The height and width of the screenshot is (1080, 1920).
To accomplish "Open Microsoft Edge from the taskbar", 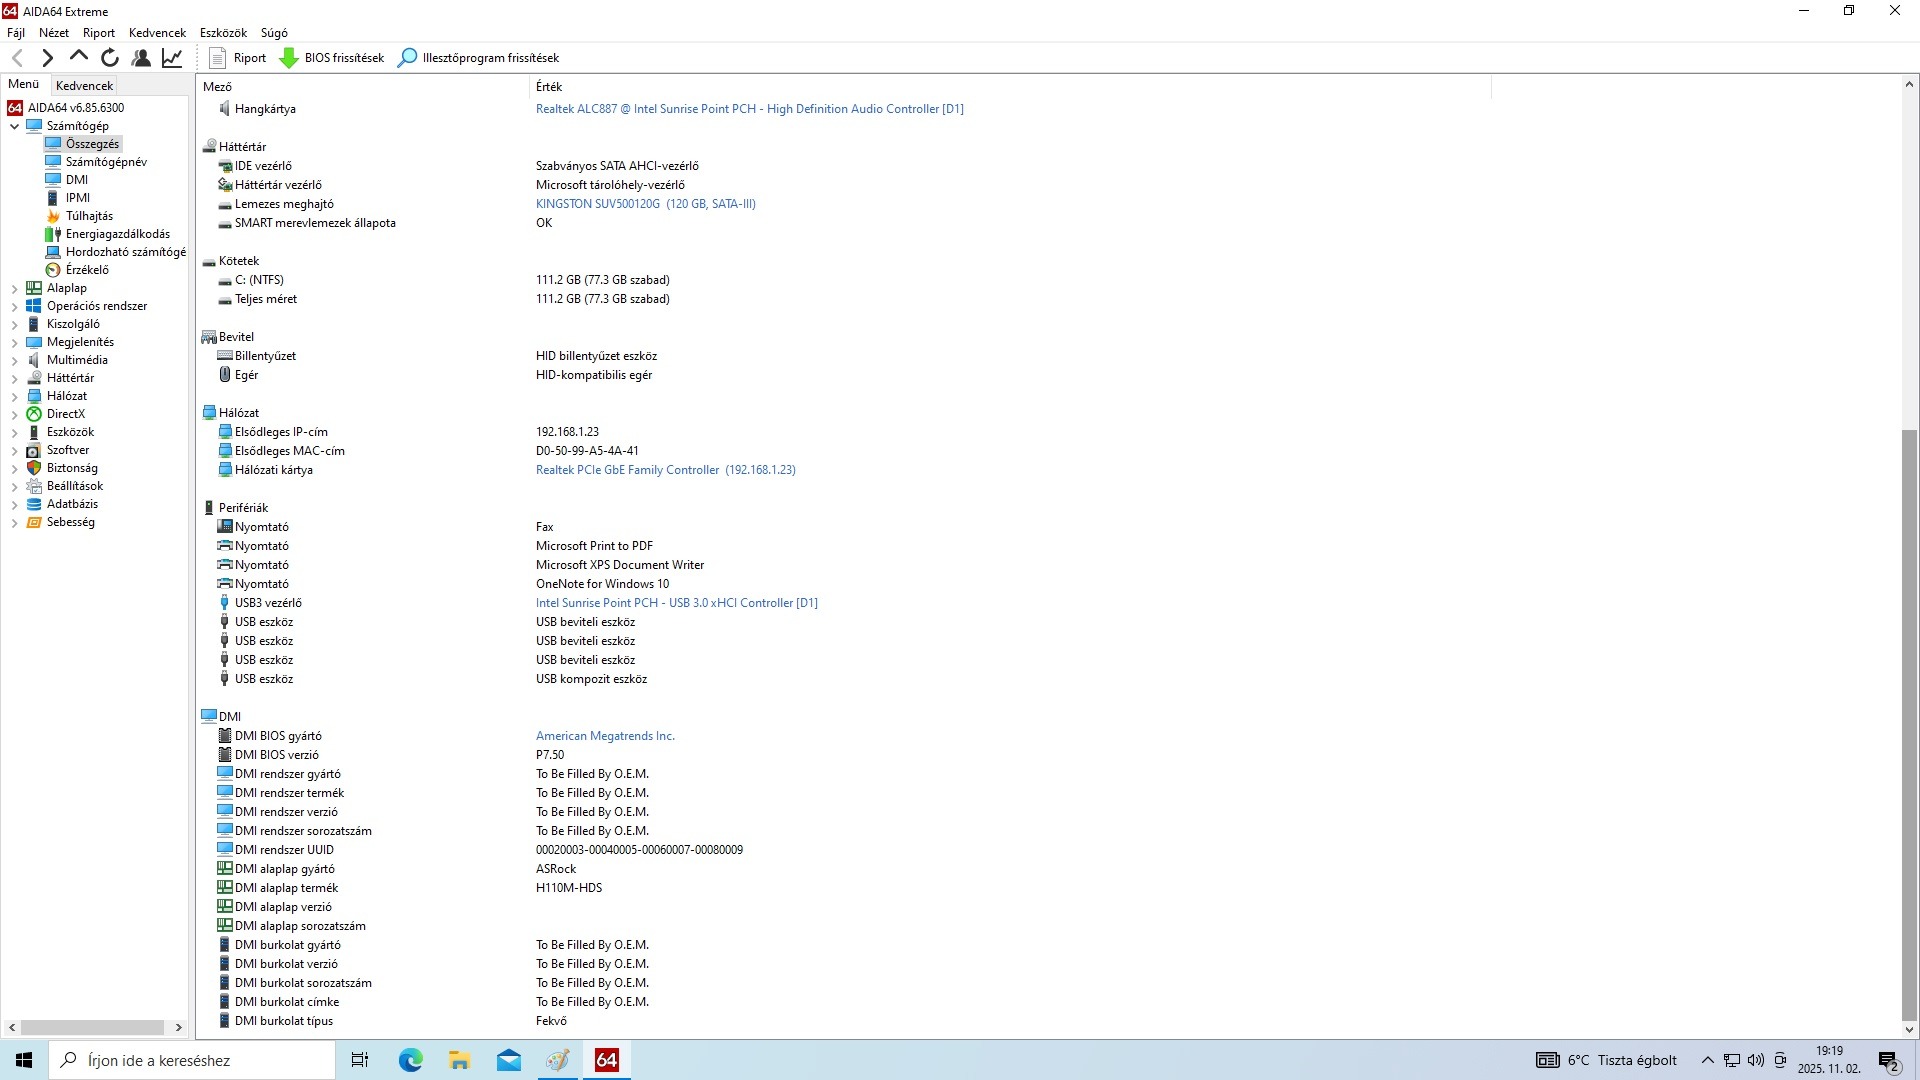I will pyautogui.click(x=410, y=1060).
